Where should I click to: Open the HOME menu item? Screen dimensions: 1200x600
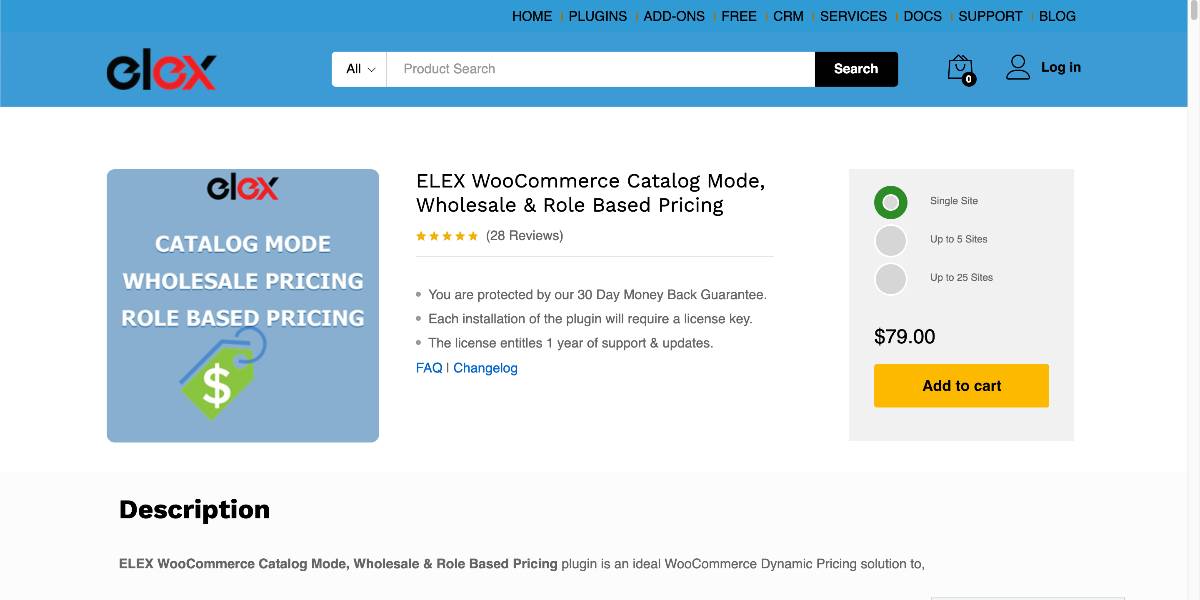coord(532,16)
